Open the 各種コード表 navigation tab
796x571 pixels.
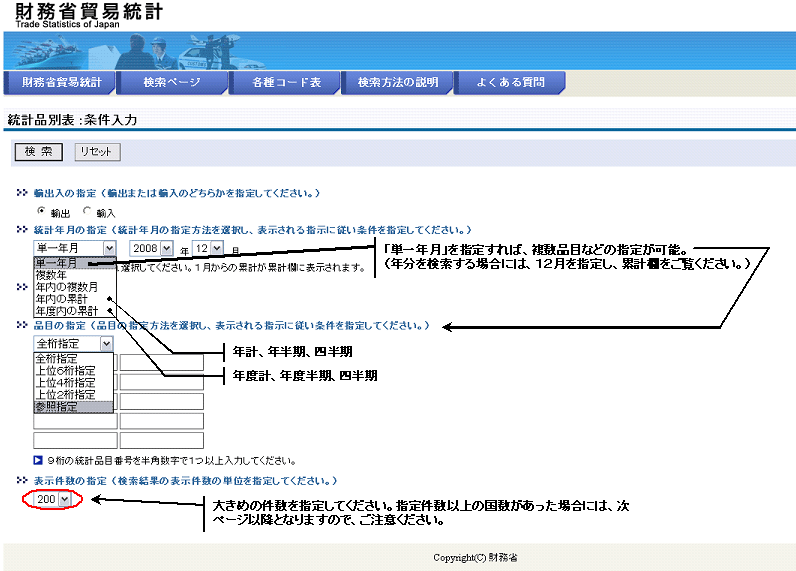click(x=286, y=82)
